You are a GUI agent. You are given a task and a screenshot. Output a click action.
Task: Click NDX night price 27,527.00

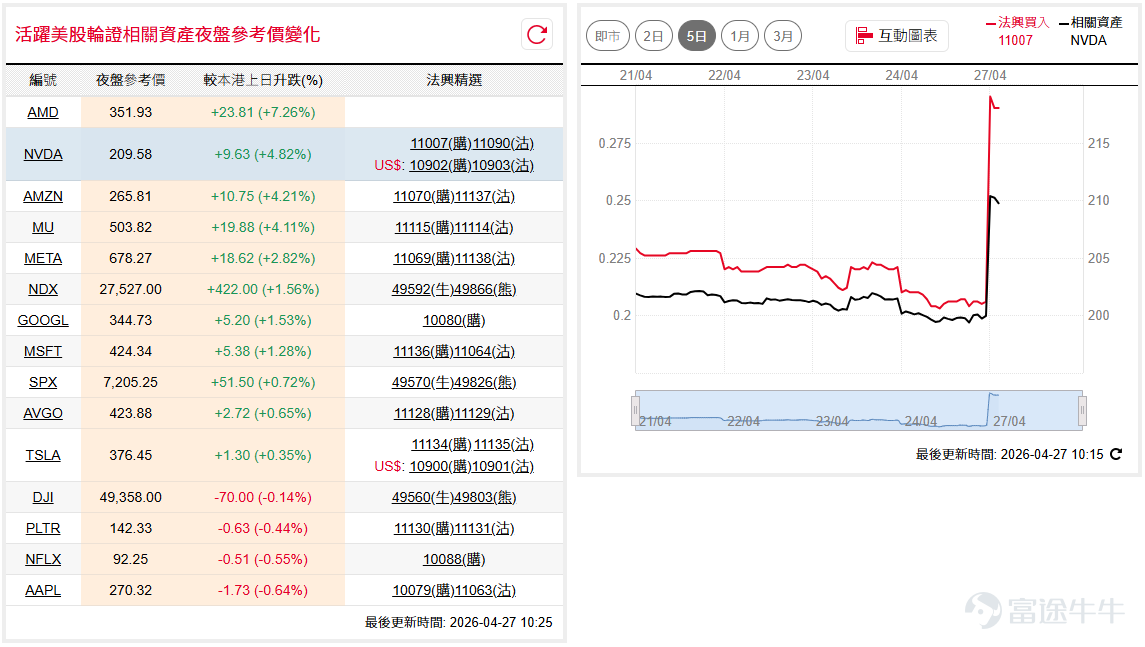coord(131,289)
